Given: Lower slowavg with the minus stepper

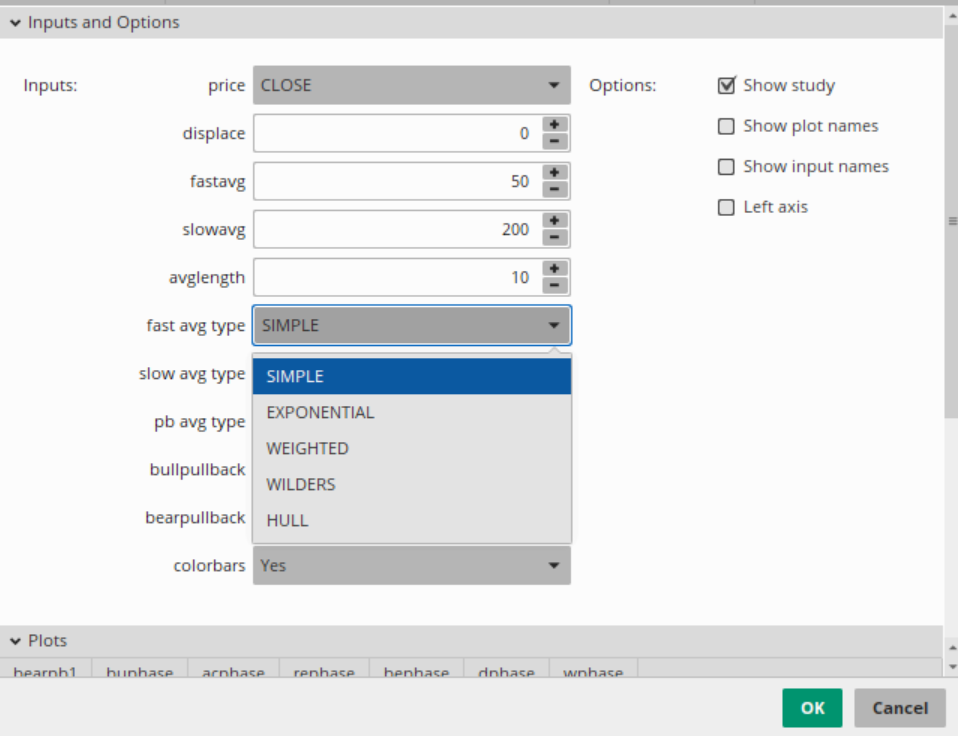Looking at the screenshot, I should click(555, 238).
